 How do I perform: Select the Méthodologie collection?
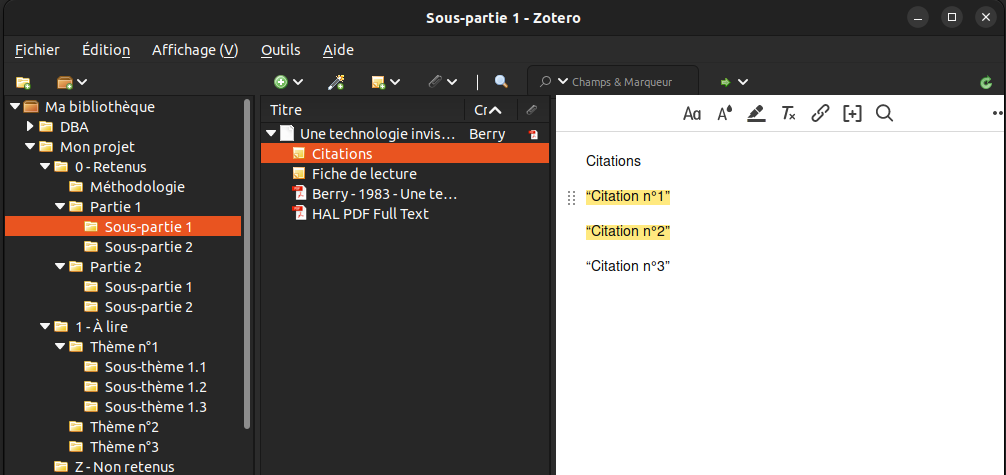tap(137, 187)
